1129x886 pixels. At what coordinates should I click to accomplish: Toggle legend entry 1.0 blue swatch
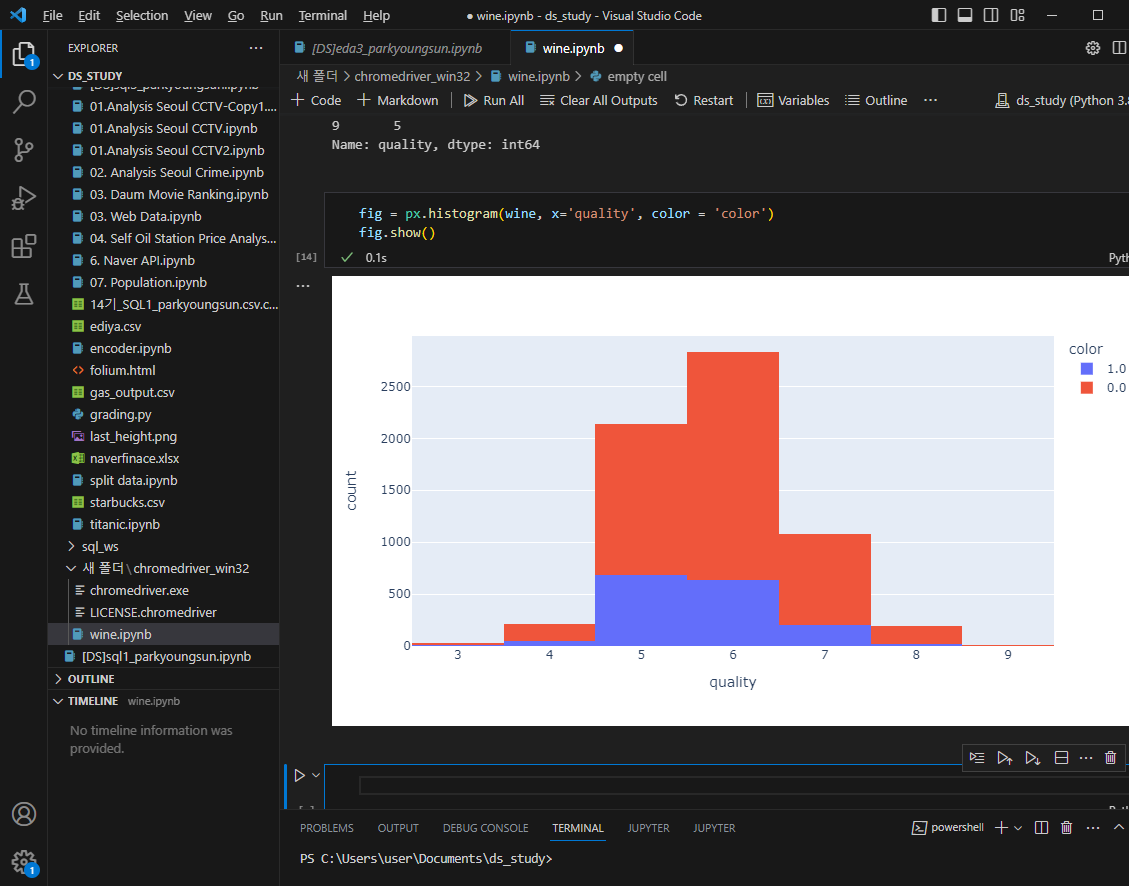tap(1087, 369)
